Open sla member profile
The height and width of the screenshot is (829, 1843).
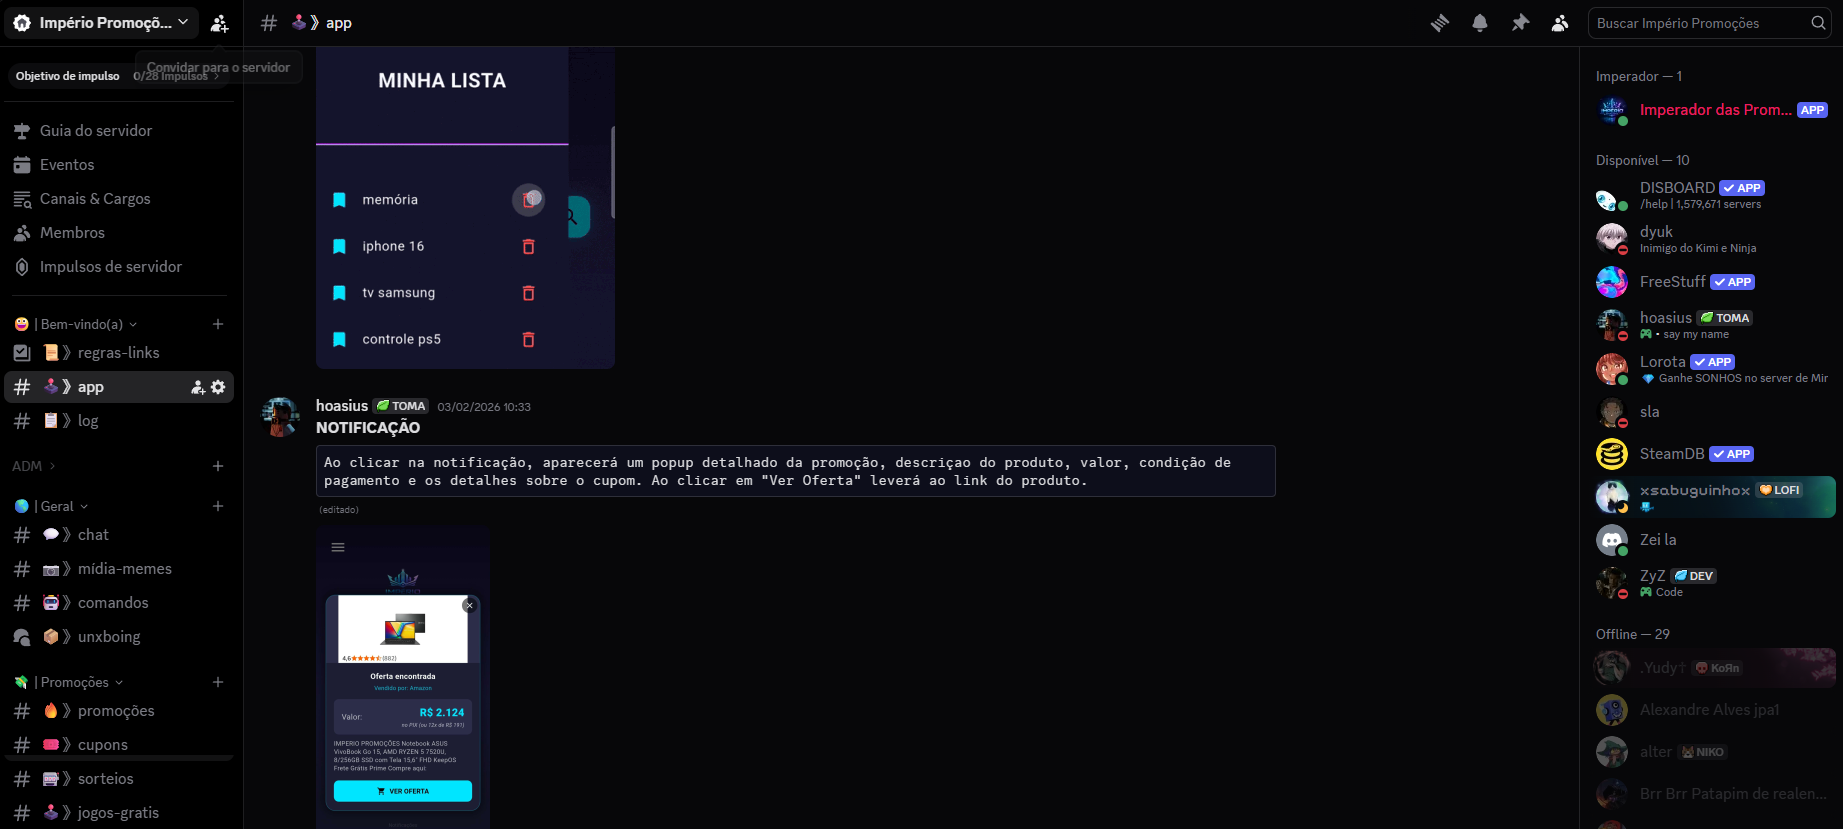[x=1712, y=412]
